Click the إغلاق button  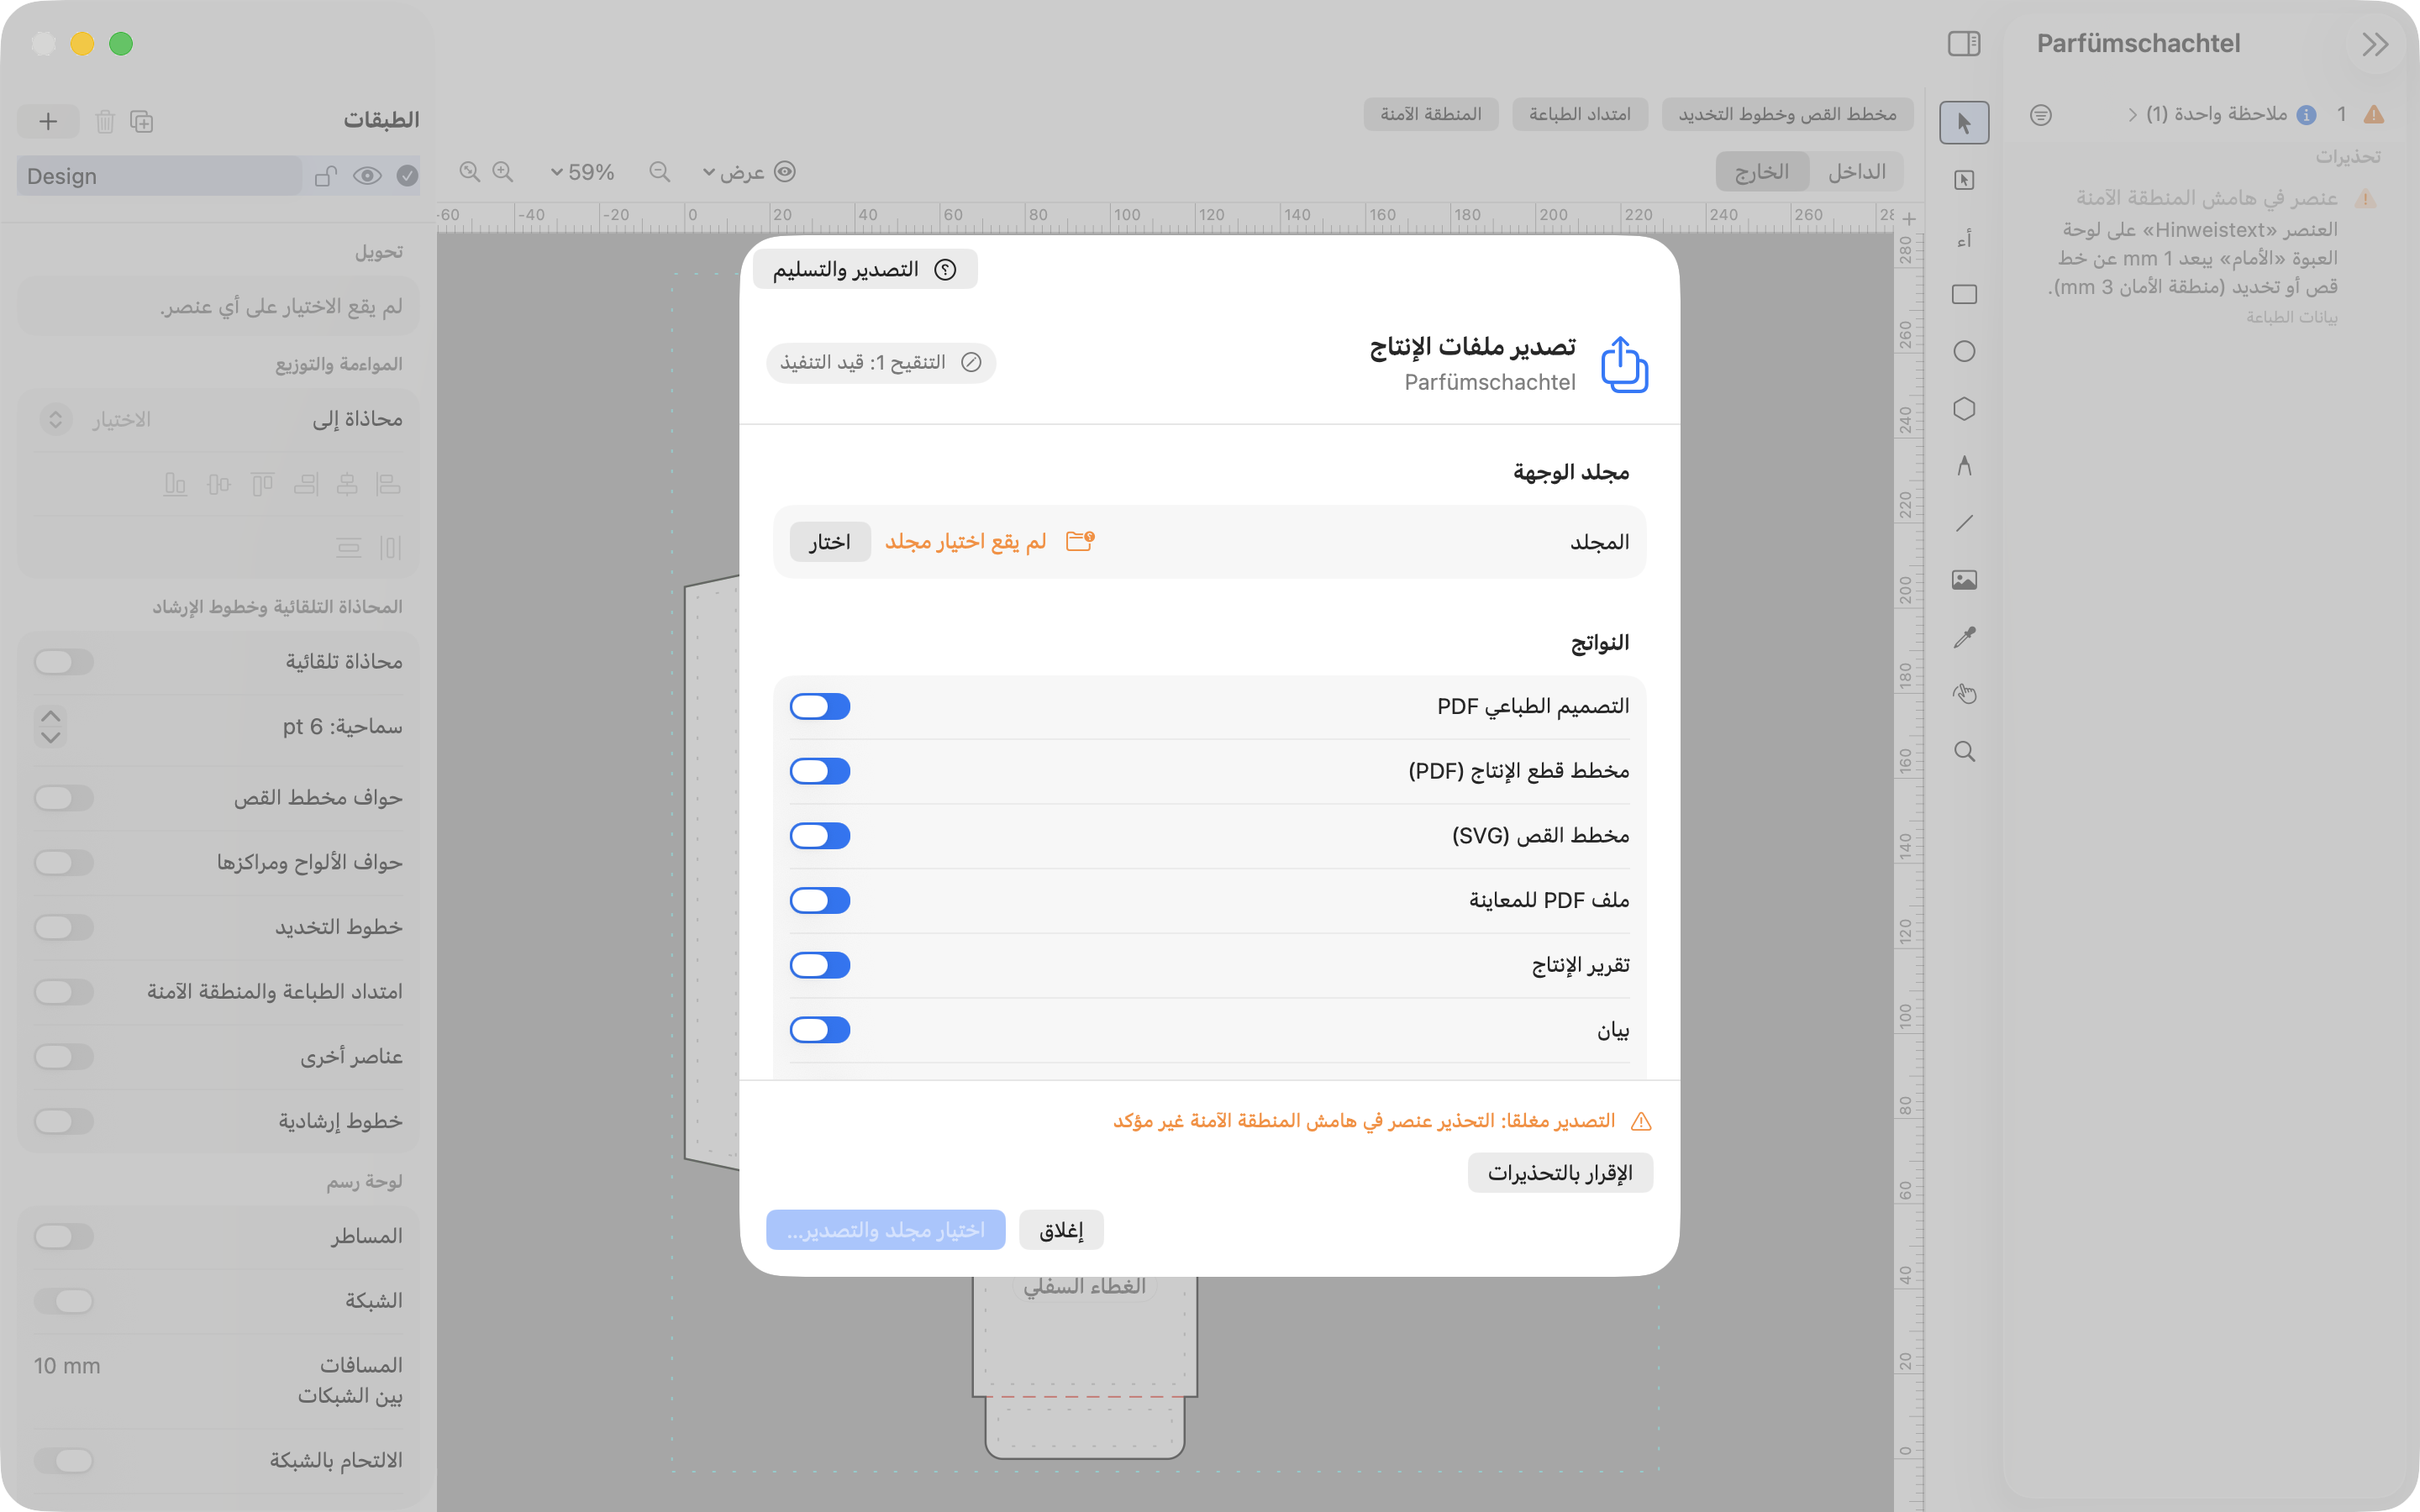coord(1061,1230)
